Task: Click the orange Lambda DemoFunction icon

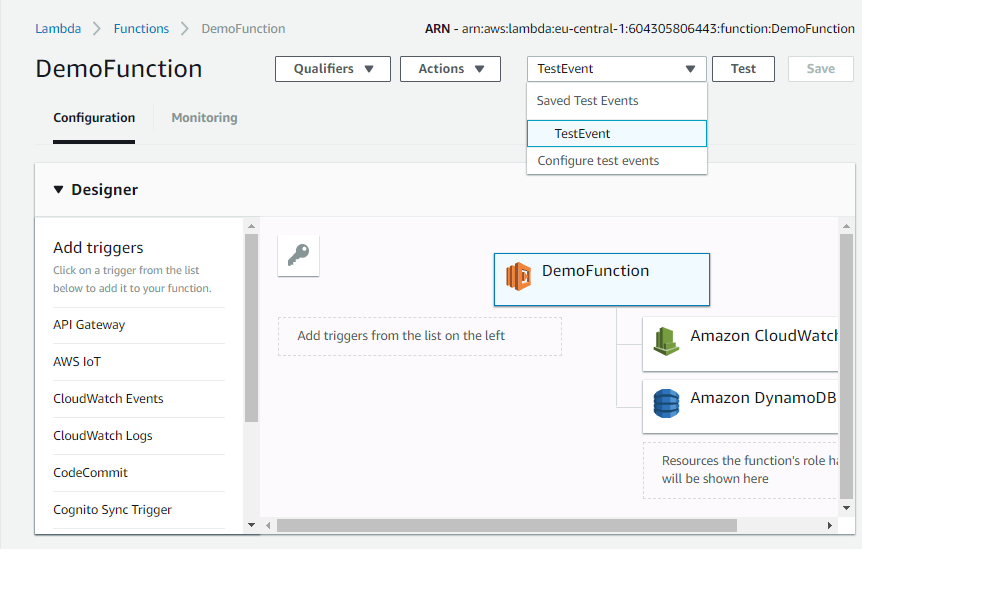Action: [518, 277]
